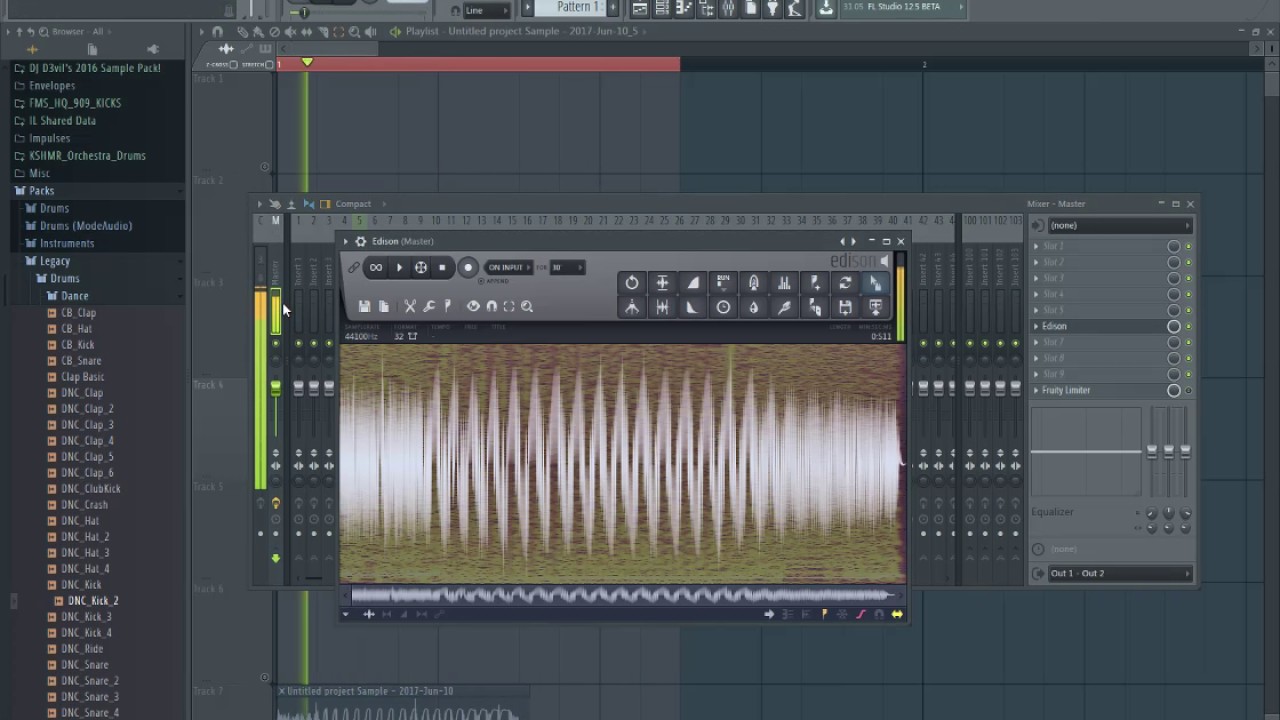This screenshot has height=720, width=1280.
Task: Toggle Slot 5 enable LED in Mixer
Action: coord(1188,310)
